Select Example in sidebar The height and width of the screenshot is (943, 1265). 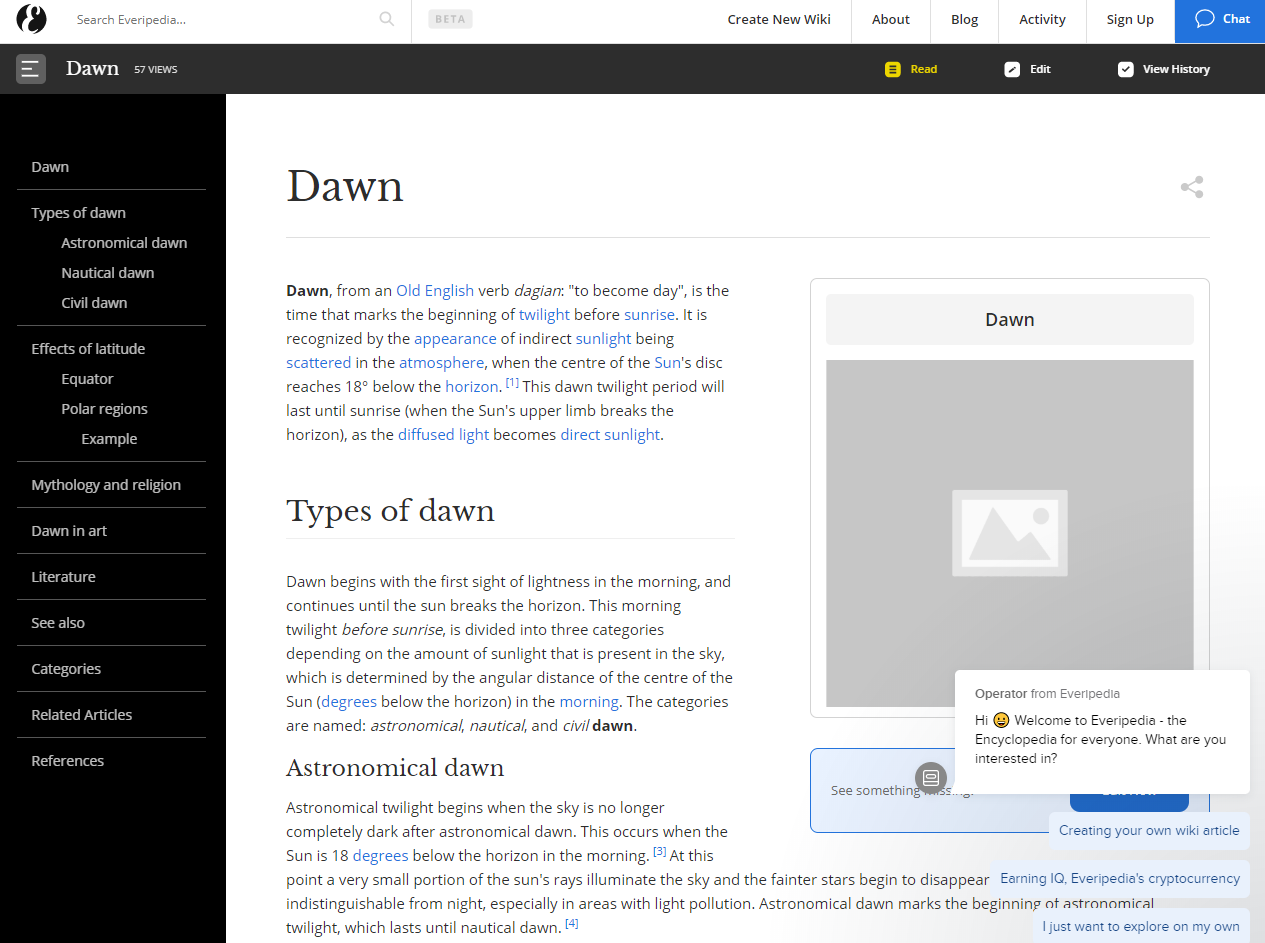(x=109, y=439)
